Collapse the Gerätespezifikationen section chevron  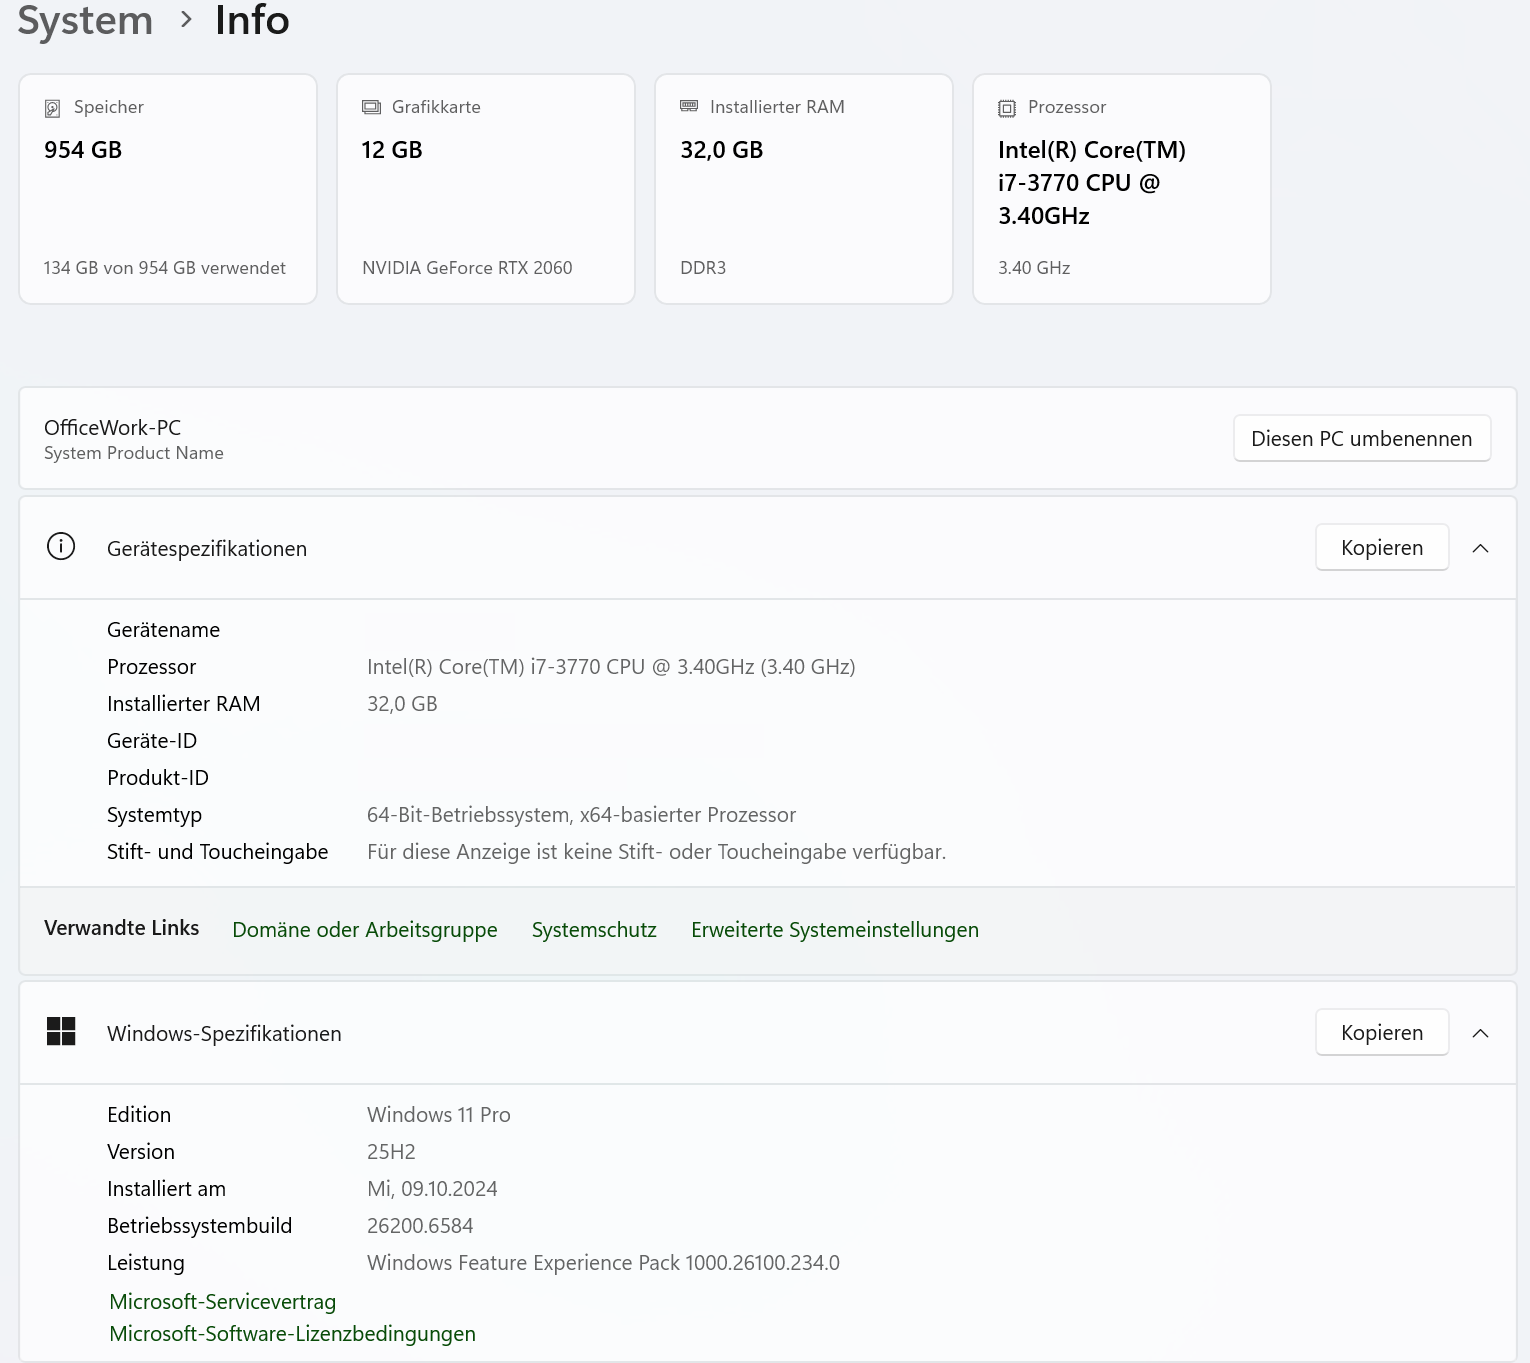[x=1481, y=548]
